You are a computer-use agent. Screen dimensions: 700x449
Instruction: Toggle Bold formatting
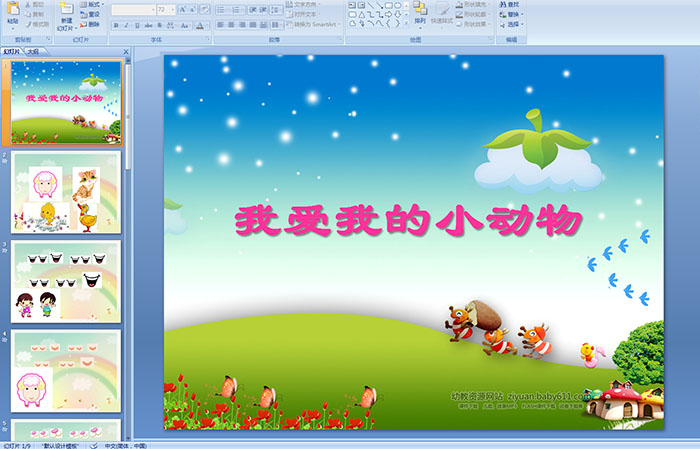117,25
